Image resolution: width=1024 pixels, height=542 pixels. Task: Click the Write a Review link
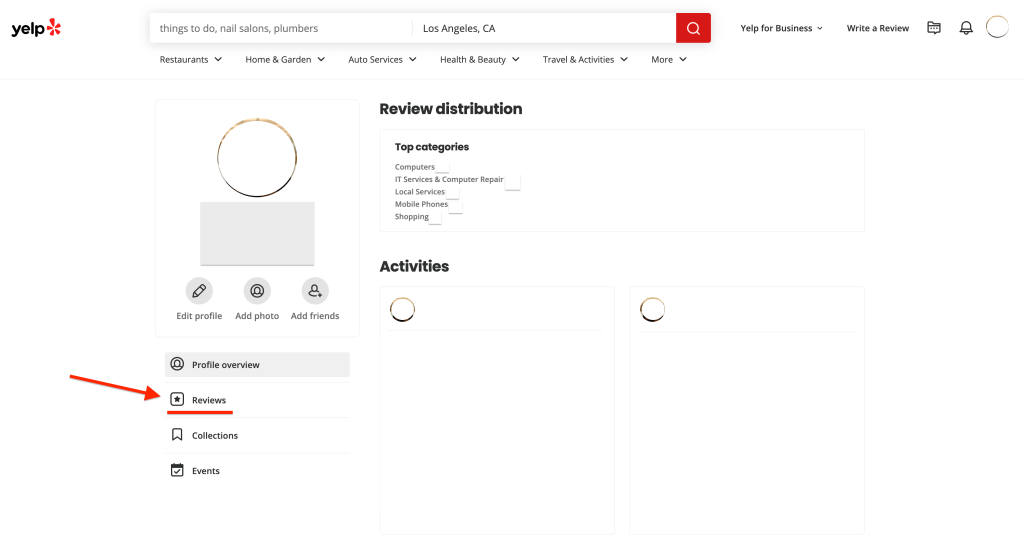pyautogui.click(x=877, y=28)
